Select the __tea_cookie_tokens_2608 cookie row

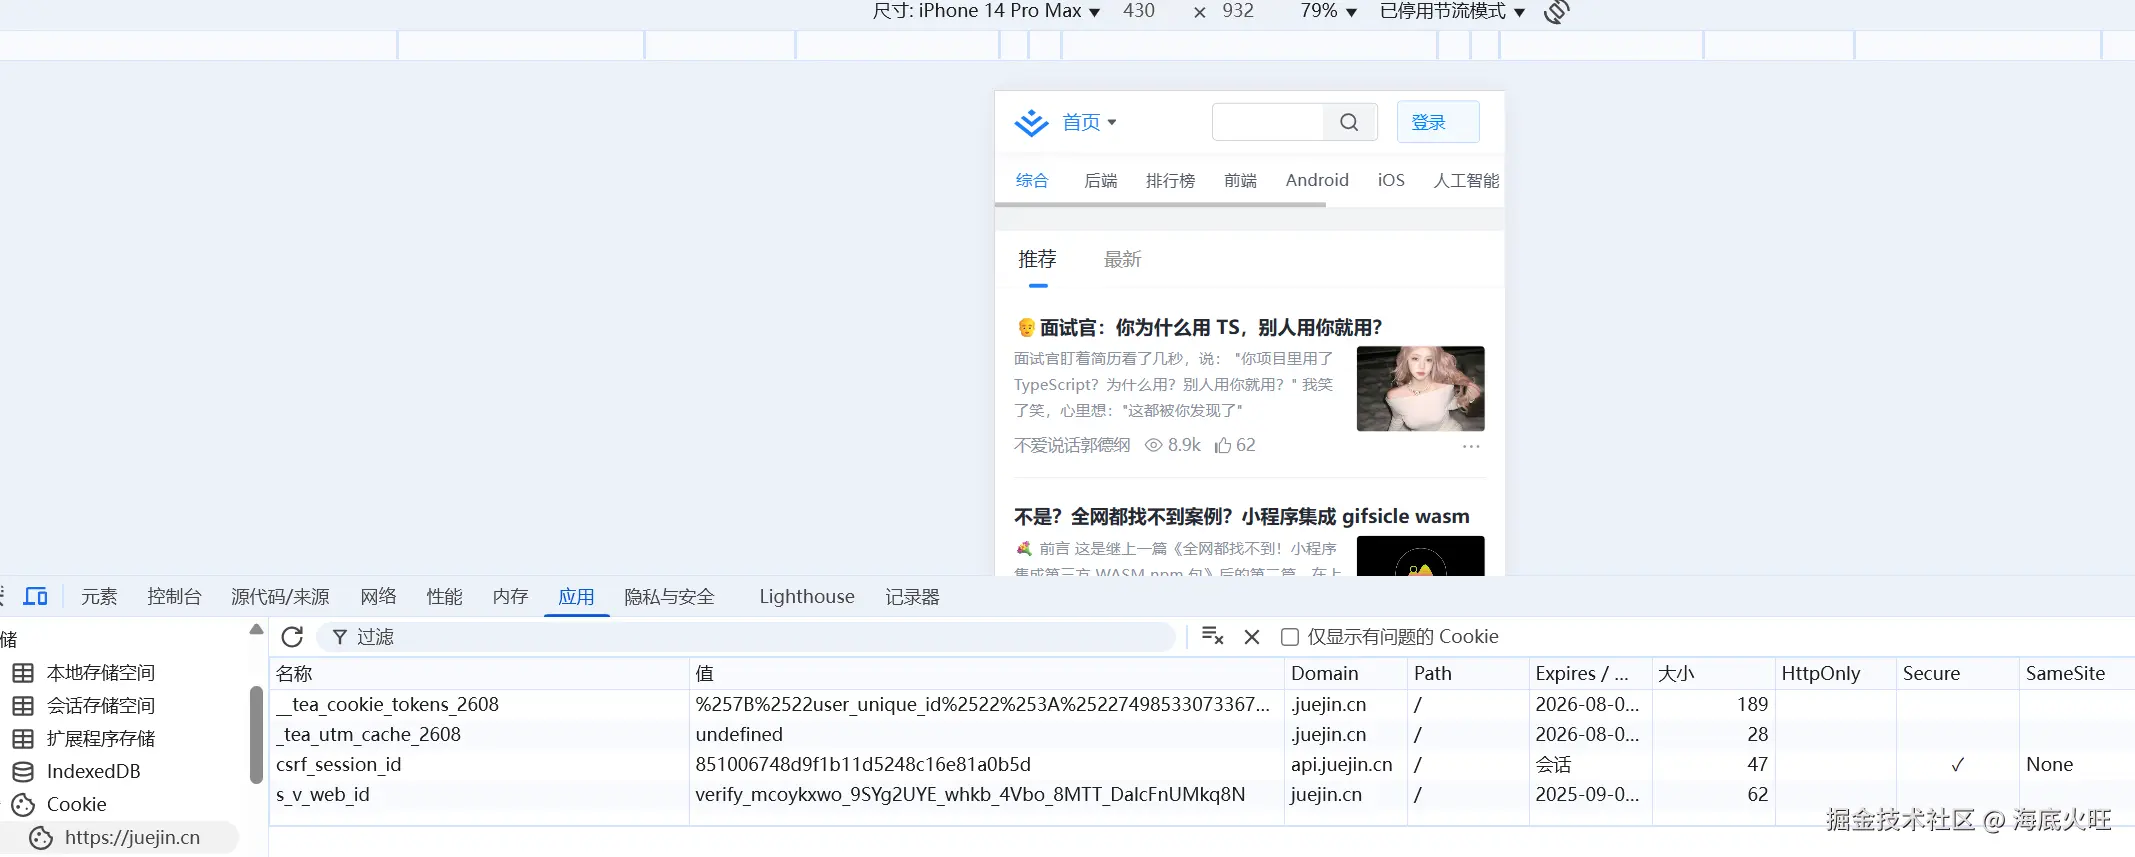(x=1202, y=704)
